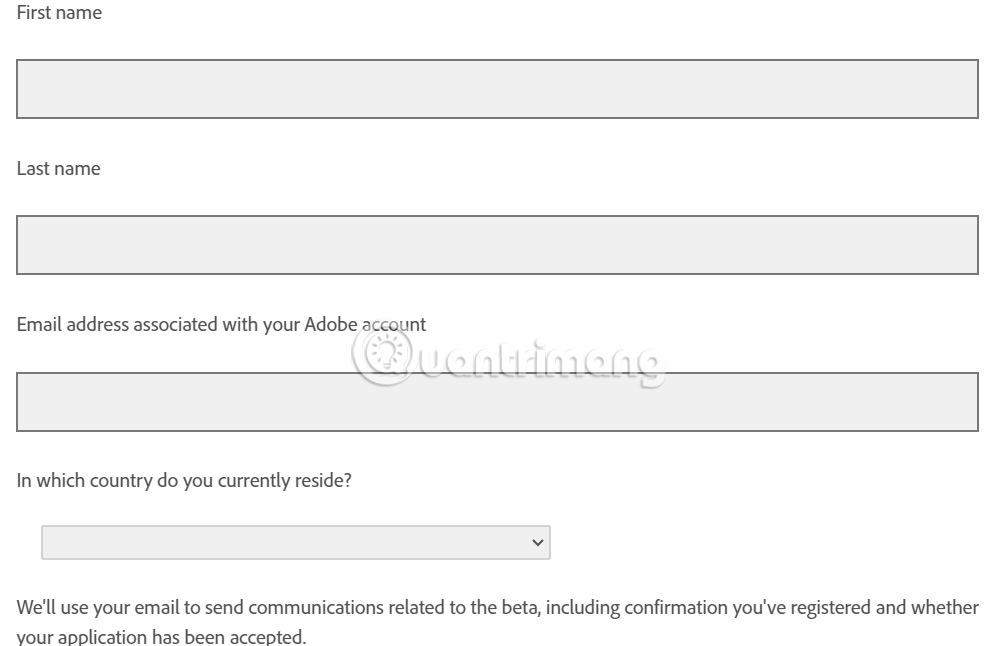Image resolution: width=984 pixels, height=646 pixels.
Task: Click the "First name" label
Action: pyautogui.click(x=59, y=13)
